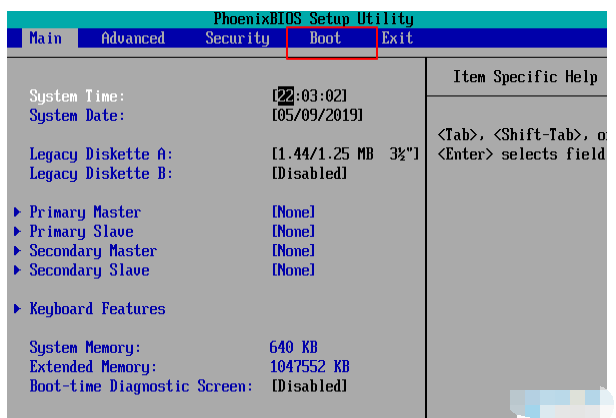Click the System Date value 05/09/2019
The image size is (616, 418).
(317, 115)
